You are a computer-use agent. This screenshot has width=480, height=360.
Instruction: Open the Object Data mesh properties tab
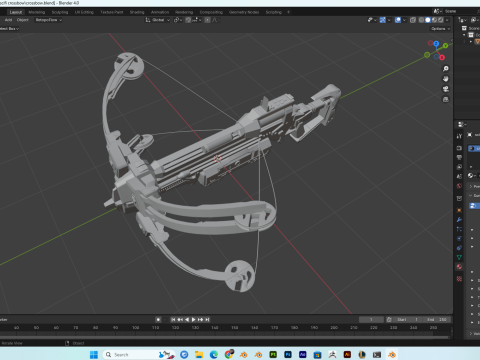tap(459, 257)
